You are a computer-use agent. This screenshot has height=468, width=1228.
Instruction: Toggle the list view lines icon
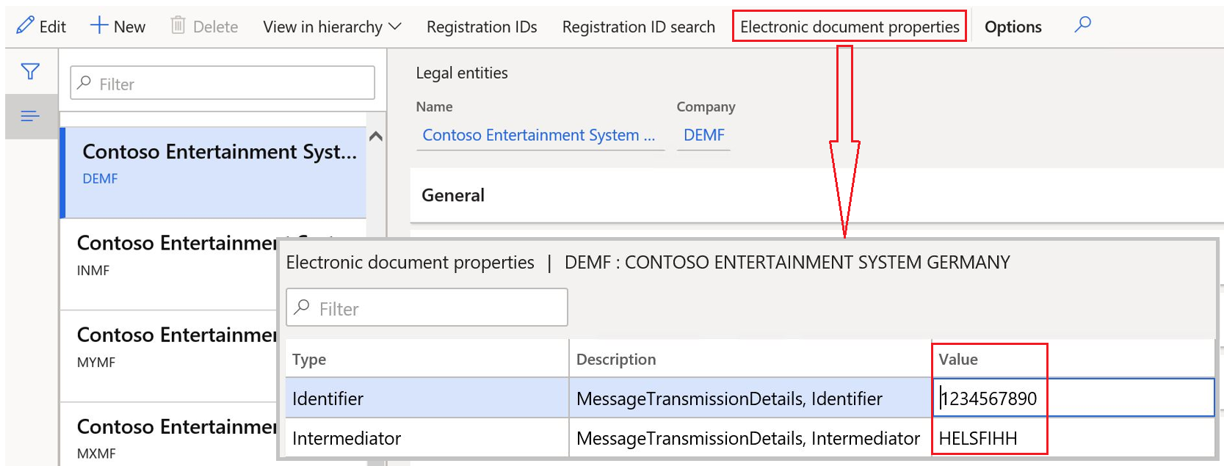[x=30, y=117]
